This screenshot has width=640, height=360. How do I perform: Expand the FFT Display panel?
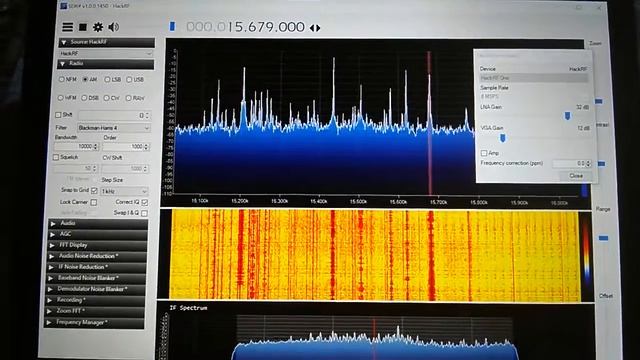(x=98, y=245)
